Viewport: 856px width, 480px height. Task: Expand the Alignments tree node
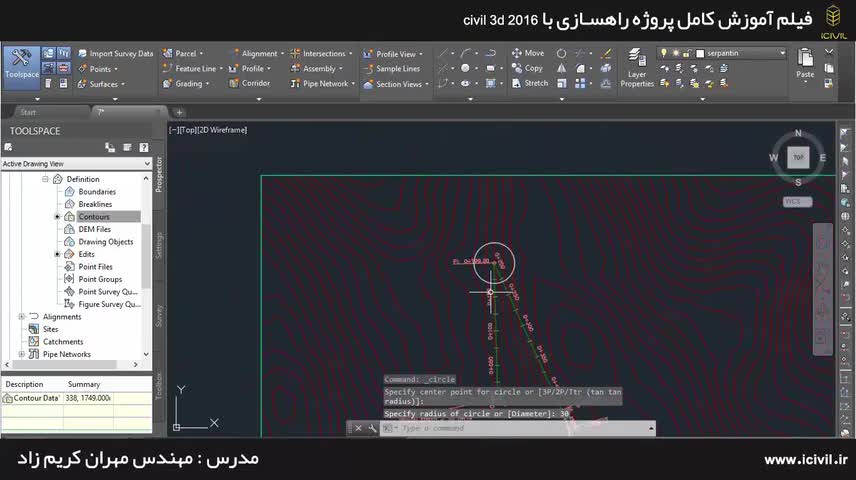click(22, 317)
